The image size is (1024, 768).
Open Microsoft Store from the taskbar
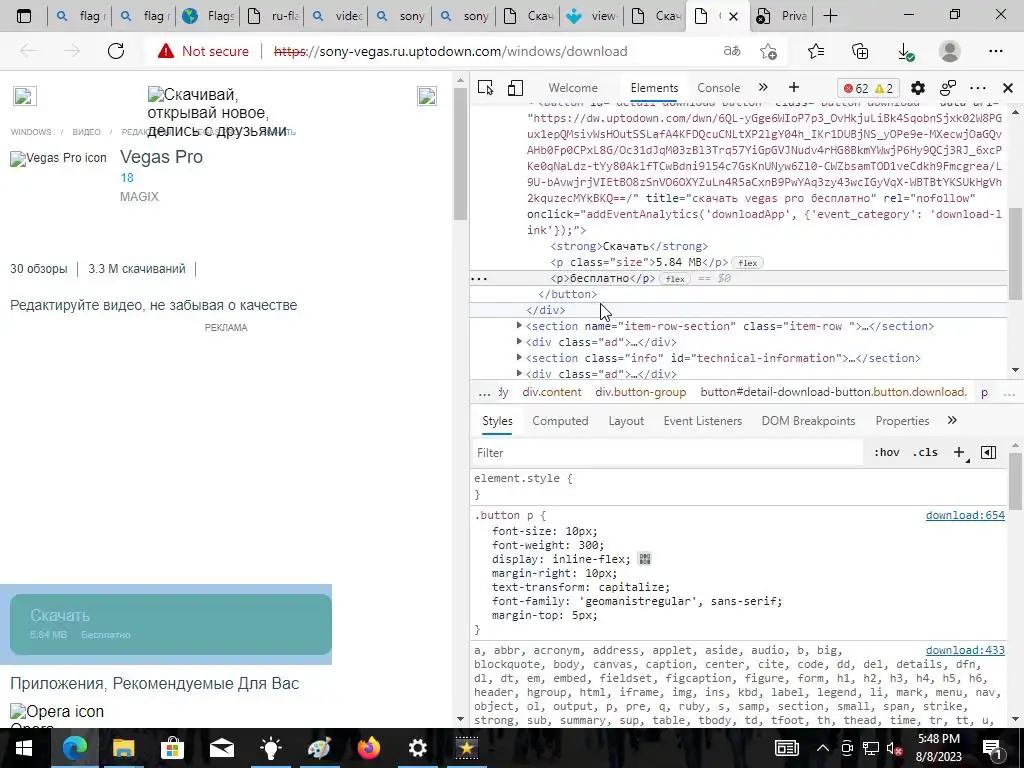pyautogui.click(x=172, y=748)
